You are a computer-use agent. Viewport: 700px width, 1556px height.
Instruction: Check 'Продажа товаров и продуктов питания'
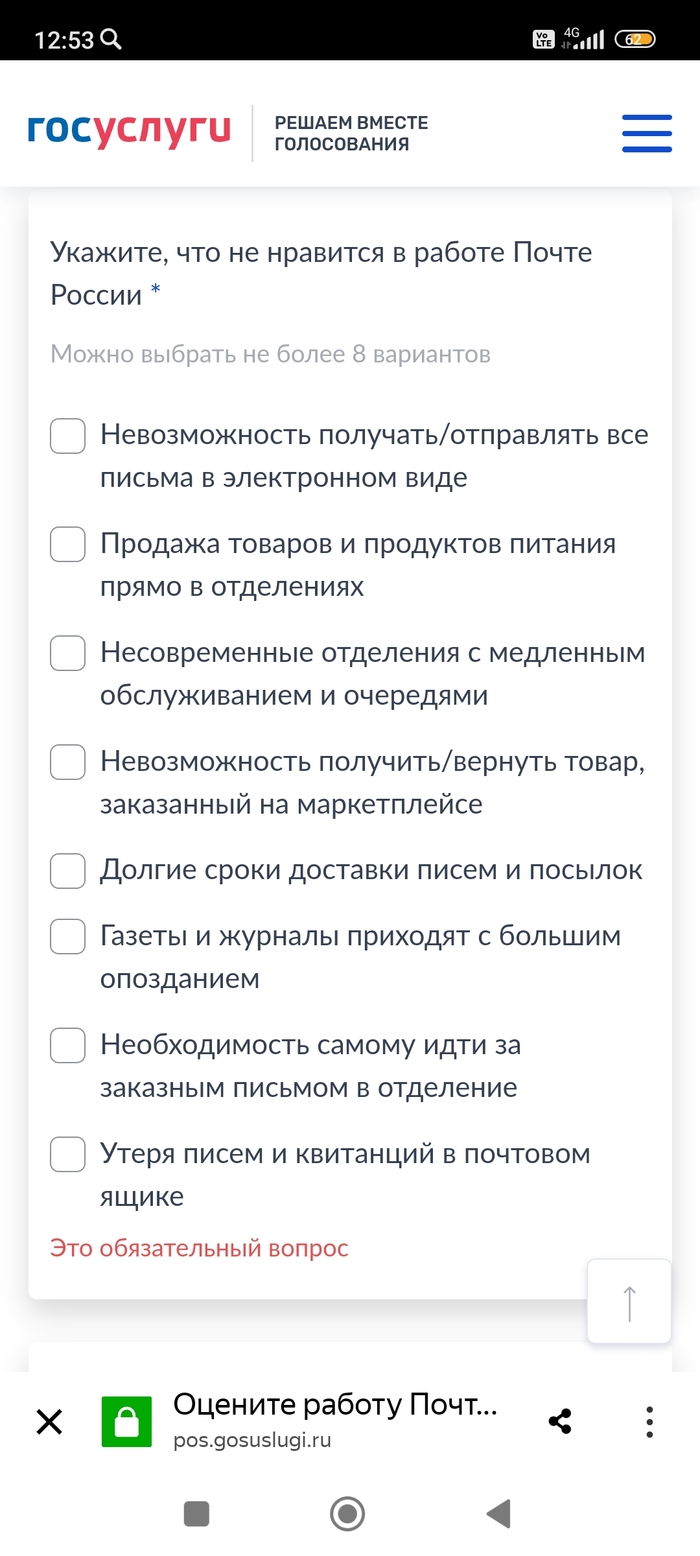tap(68, 545)
